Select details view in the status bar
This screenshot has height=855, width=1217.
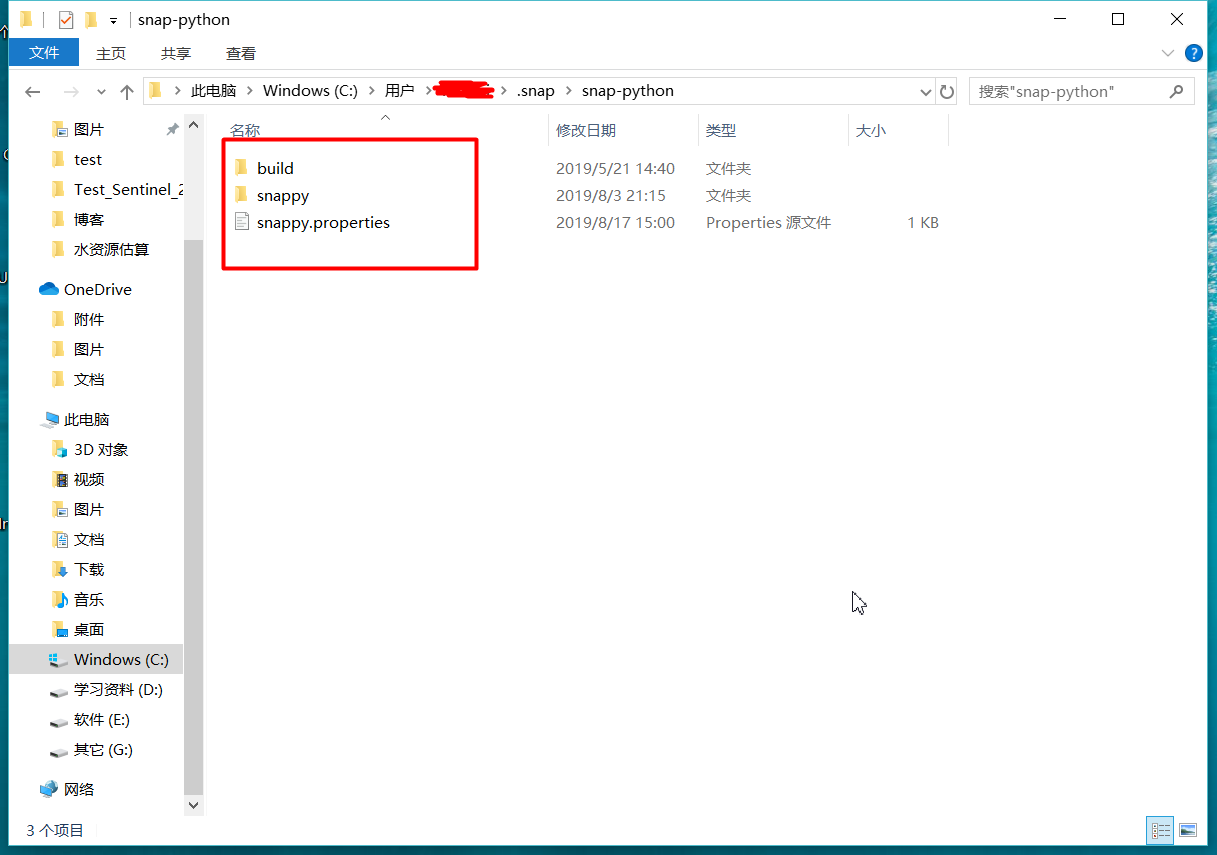point(1159,830)
